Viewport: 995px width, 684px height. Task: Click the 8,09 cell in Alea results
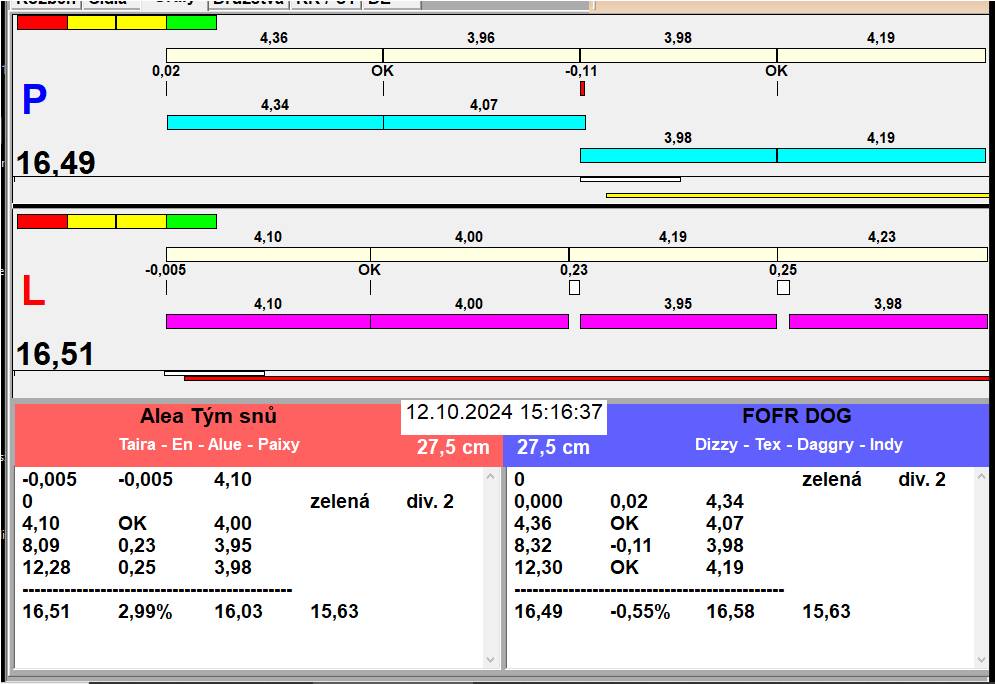point(41,546)
